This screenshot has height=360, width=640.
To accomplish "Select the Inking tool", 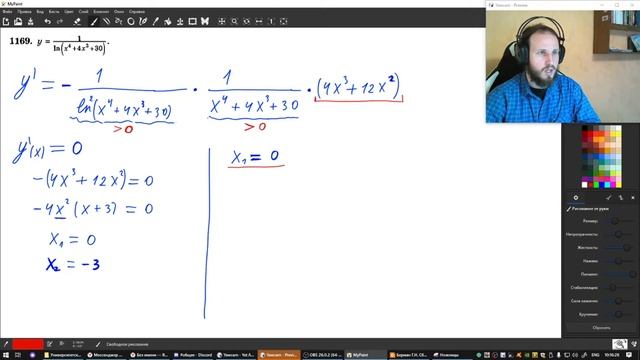I will (143, 21).
